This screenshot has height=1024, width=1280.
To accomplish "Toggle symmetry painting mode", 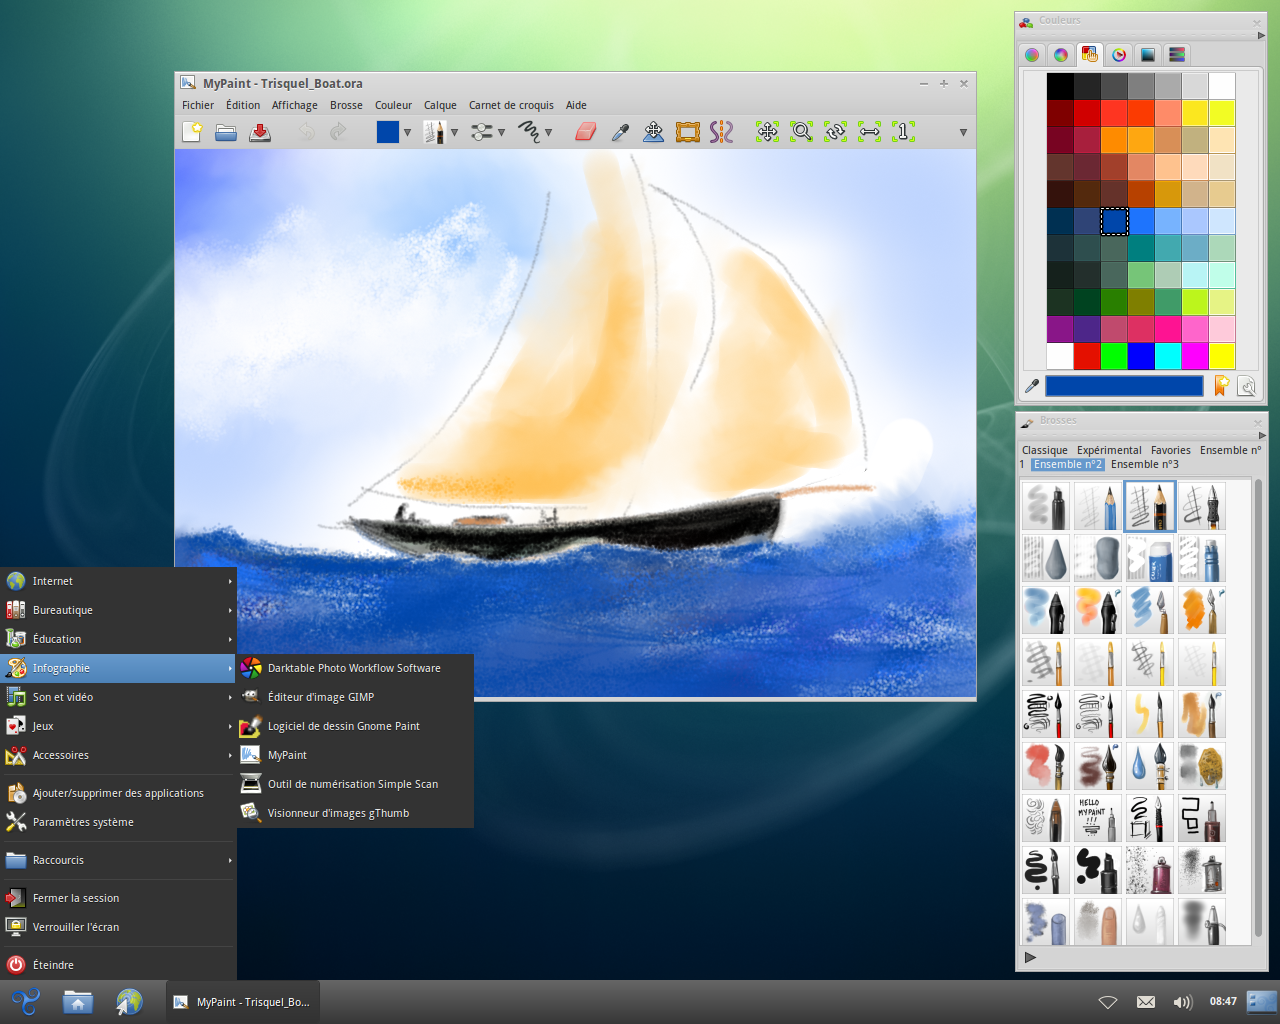I will 722,132.
